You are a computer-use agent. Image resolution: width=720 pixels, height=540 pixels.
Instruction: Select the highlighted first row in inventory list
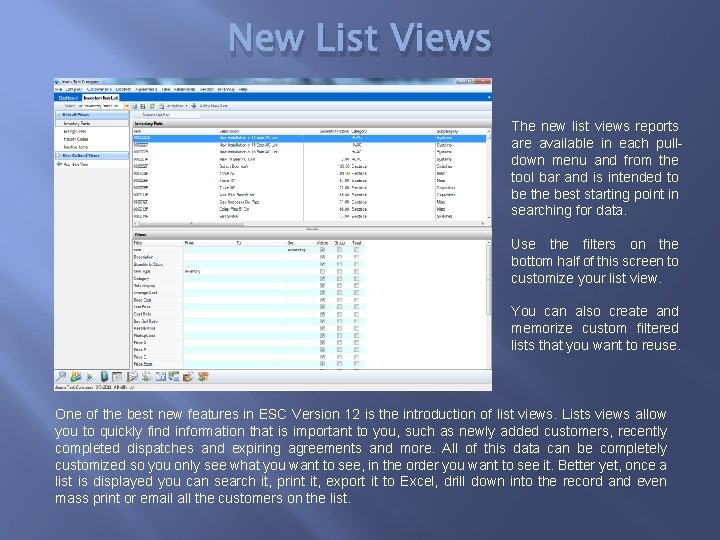click(x=309, y=138)
